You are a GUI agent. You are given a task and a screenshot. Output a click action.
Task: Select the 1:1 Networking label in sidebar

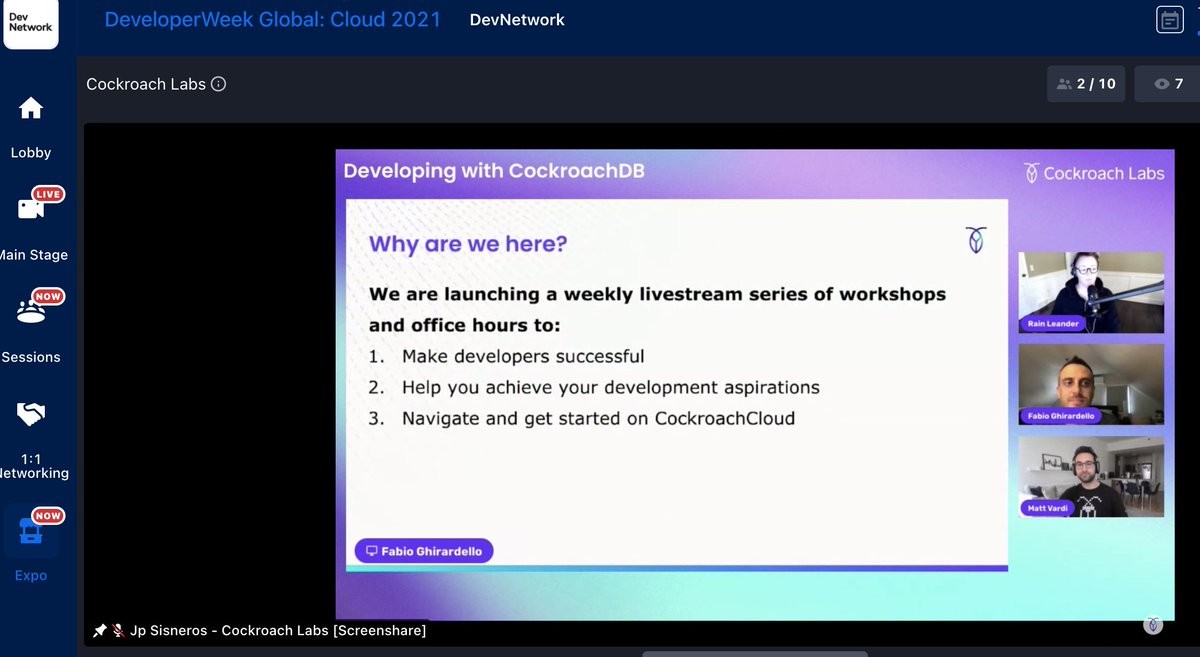click(33, 465)
